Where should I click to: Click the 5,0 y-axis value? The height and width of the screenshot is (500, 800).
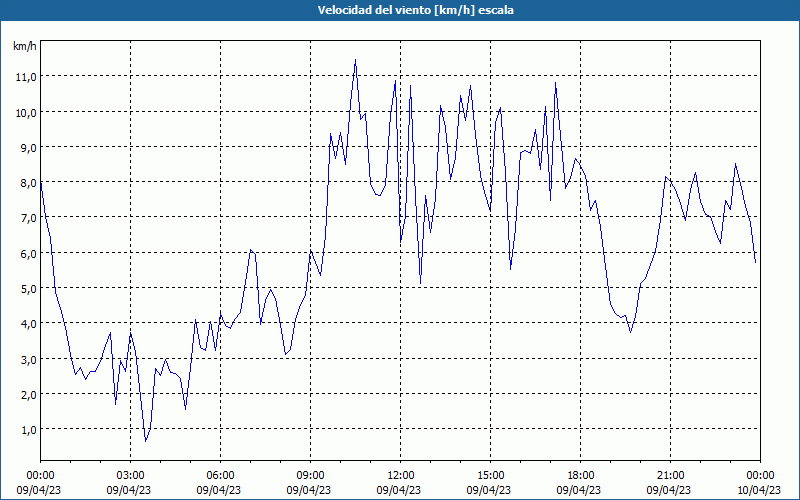[x=28, y=289]
